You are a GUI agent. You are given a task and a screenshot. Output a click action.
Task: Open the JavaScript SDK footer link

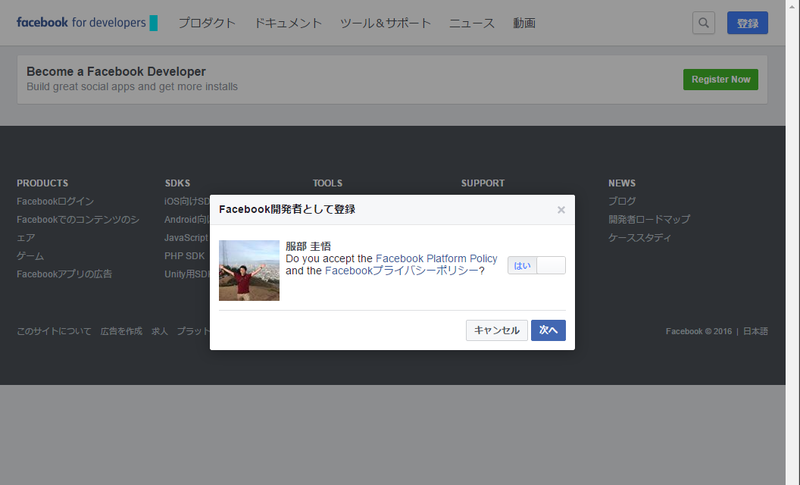[x=187, y=238]
